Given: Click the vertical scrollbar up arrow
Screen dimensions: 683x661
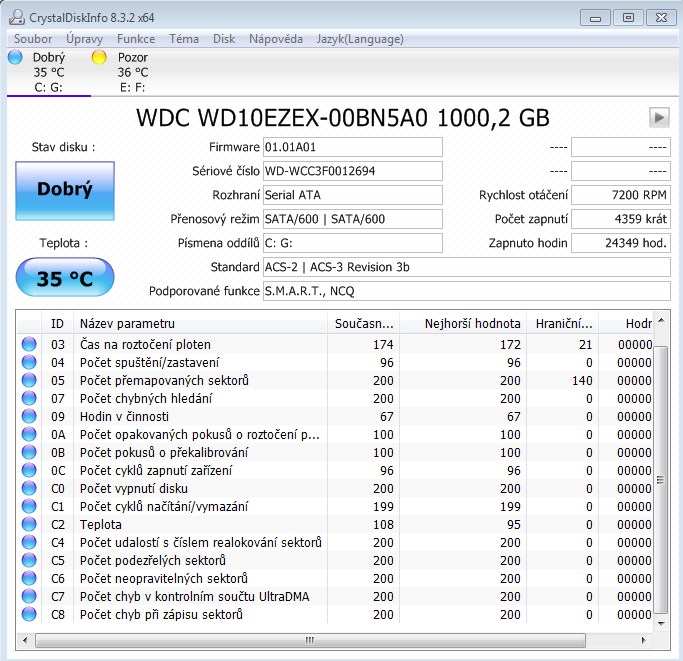Looking at the screenshot, I should [661, 321].
